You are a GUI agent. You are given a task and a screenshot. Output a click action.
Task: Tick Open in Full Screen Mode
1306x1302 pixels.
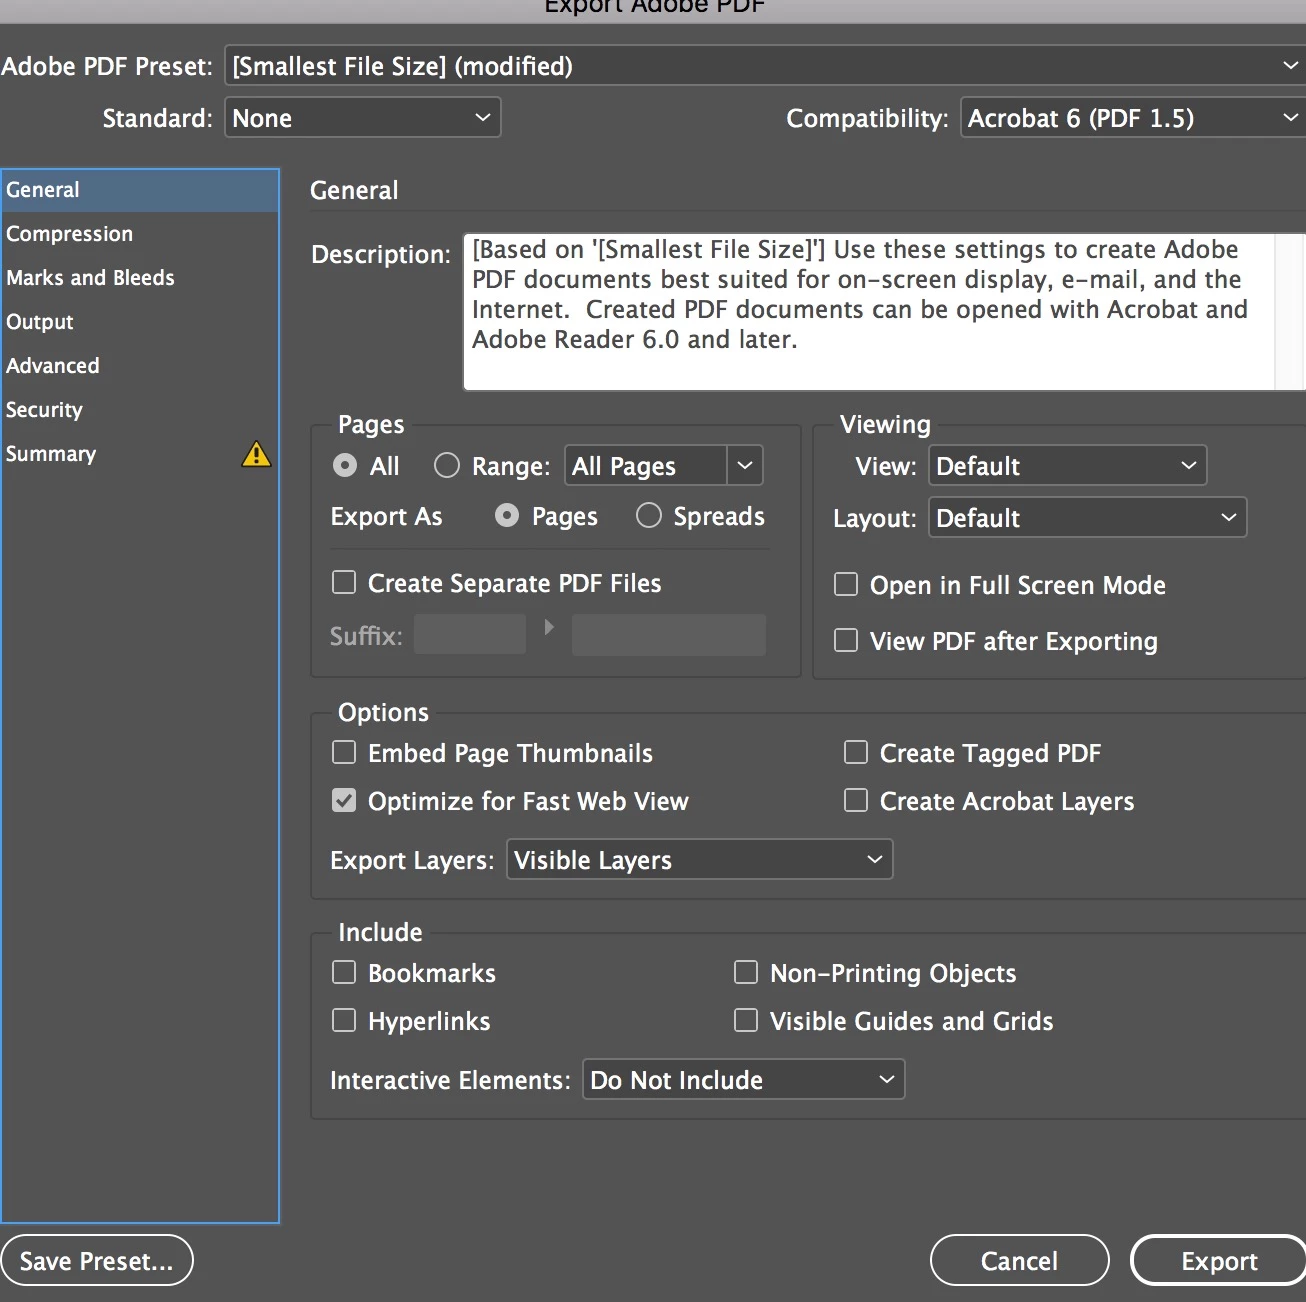(846, 585)
